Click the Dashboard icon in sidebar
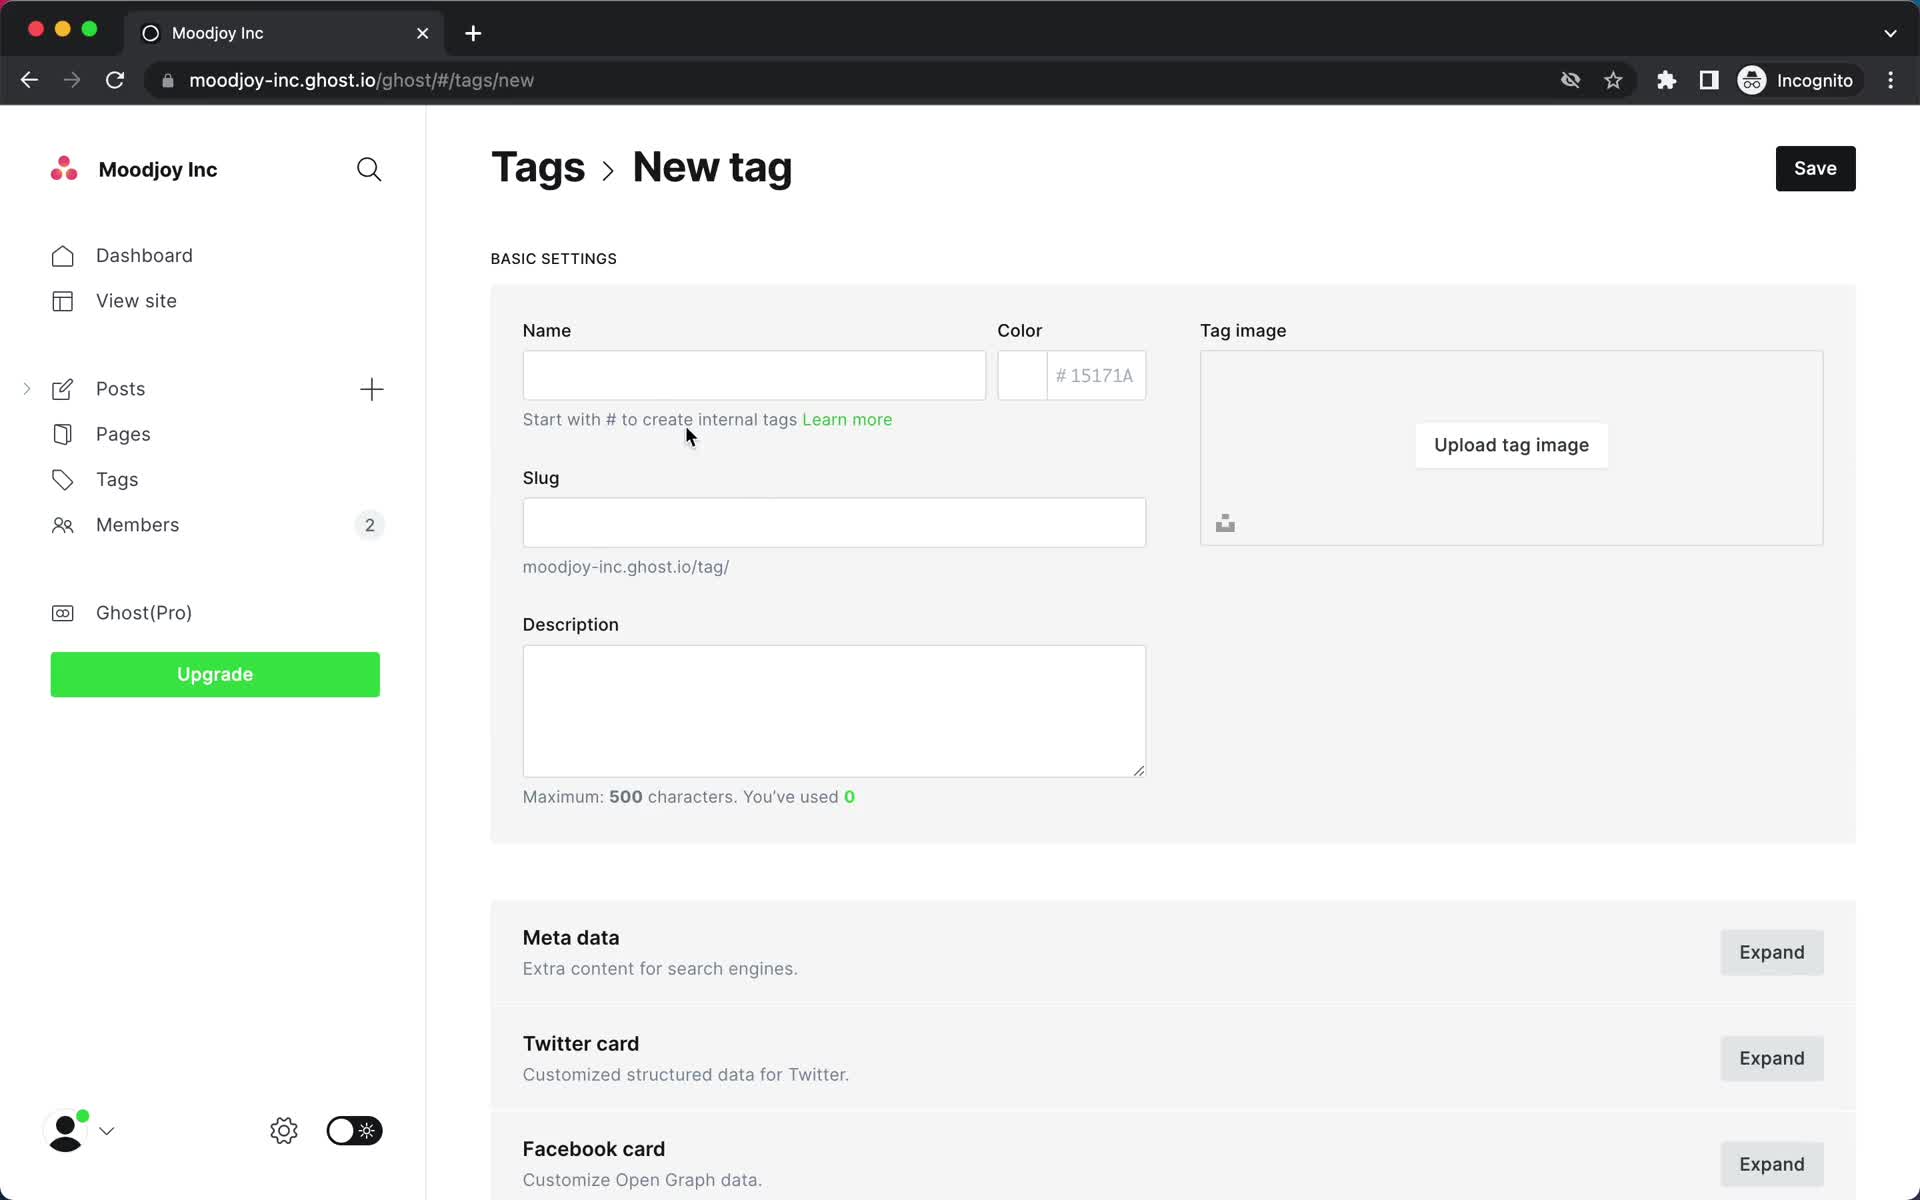Screen dimensions: 1920x1200 point(64,256)
